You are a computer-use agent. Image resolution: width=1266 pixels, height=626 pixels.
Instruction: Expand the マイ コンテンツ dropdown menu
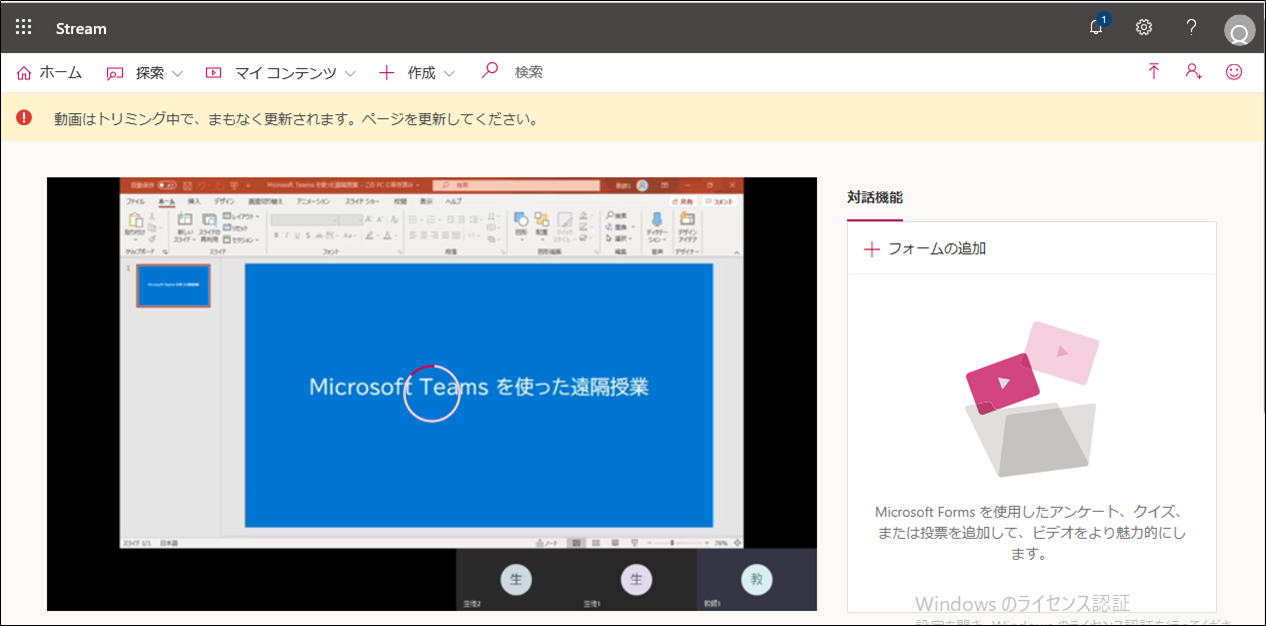[281, 72]
